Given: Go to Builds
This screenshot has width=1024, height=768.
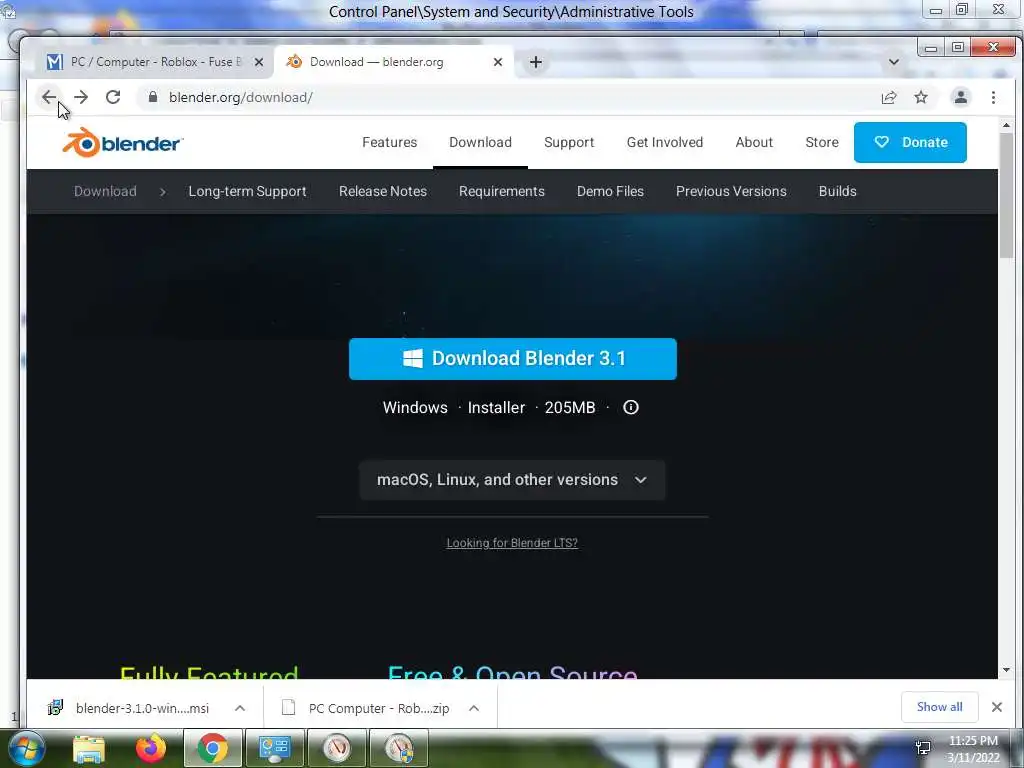Looking at the screenshot, I should pyautogui.click(x=838, y=191).
